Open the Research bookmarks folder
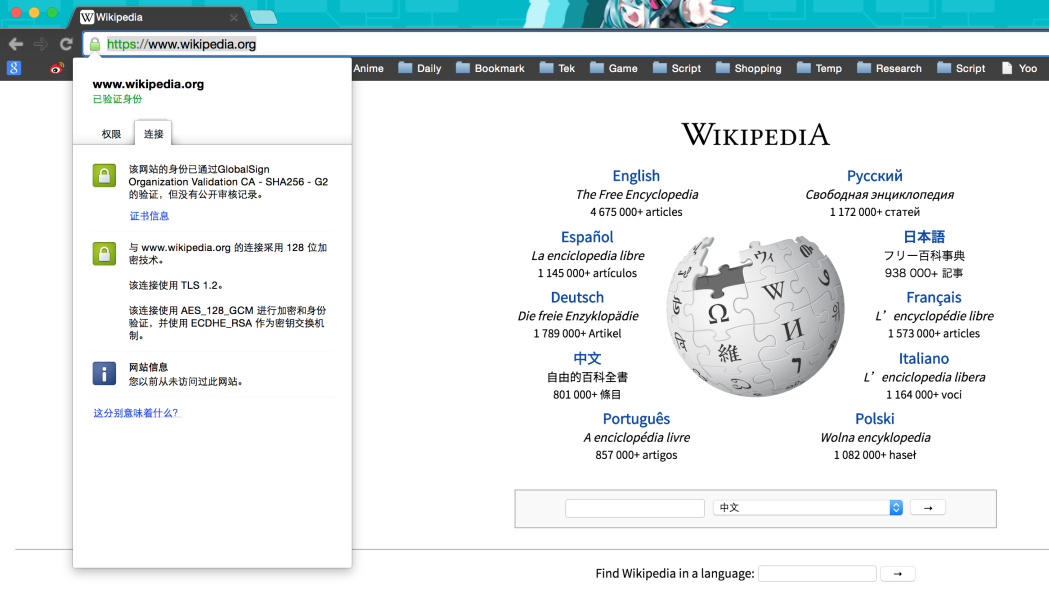 pyautogui.click(x=890, y=68)
